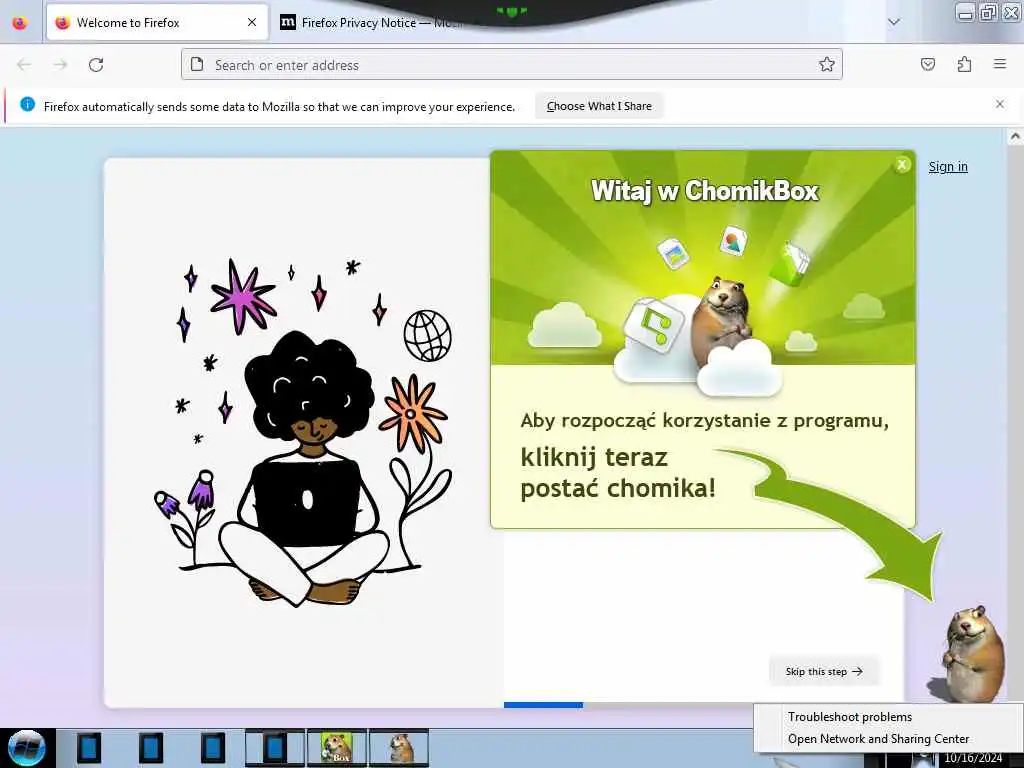Switch to the Welcome to Firefox tab
Screen dimensions: 1024x768
(157, 22)
